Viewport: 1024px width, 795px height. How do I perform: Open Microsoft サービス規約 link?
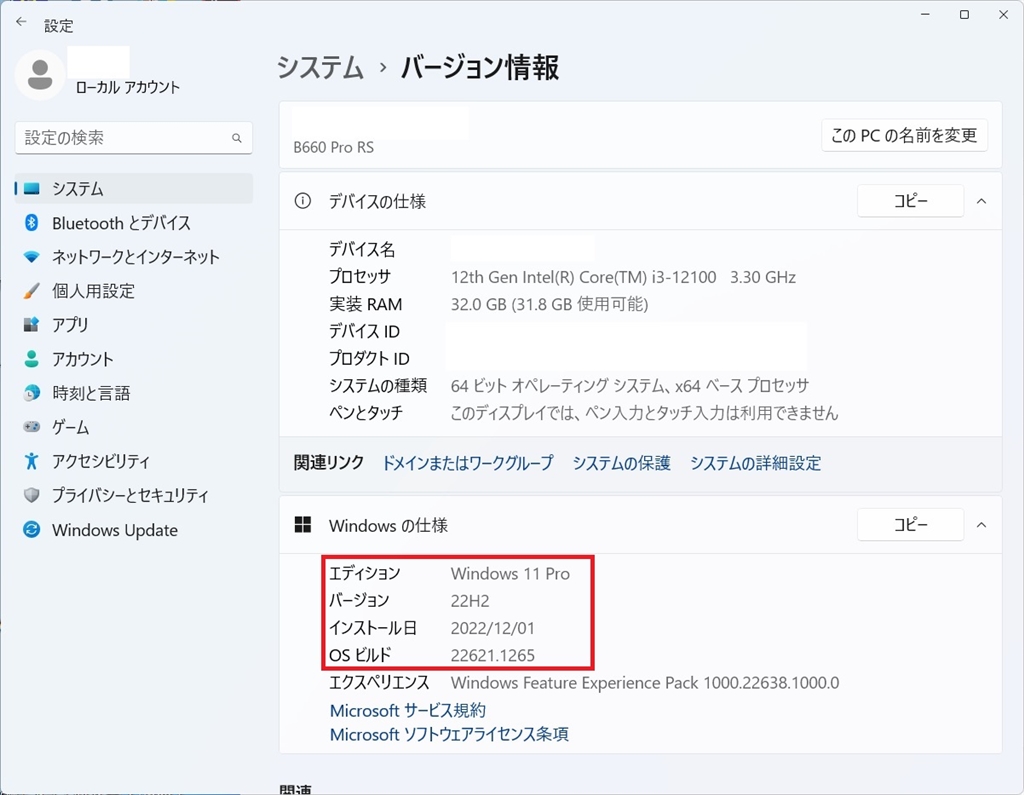[408, 710]
